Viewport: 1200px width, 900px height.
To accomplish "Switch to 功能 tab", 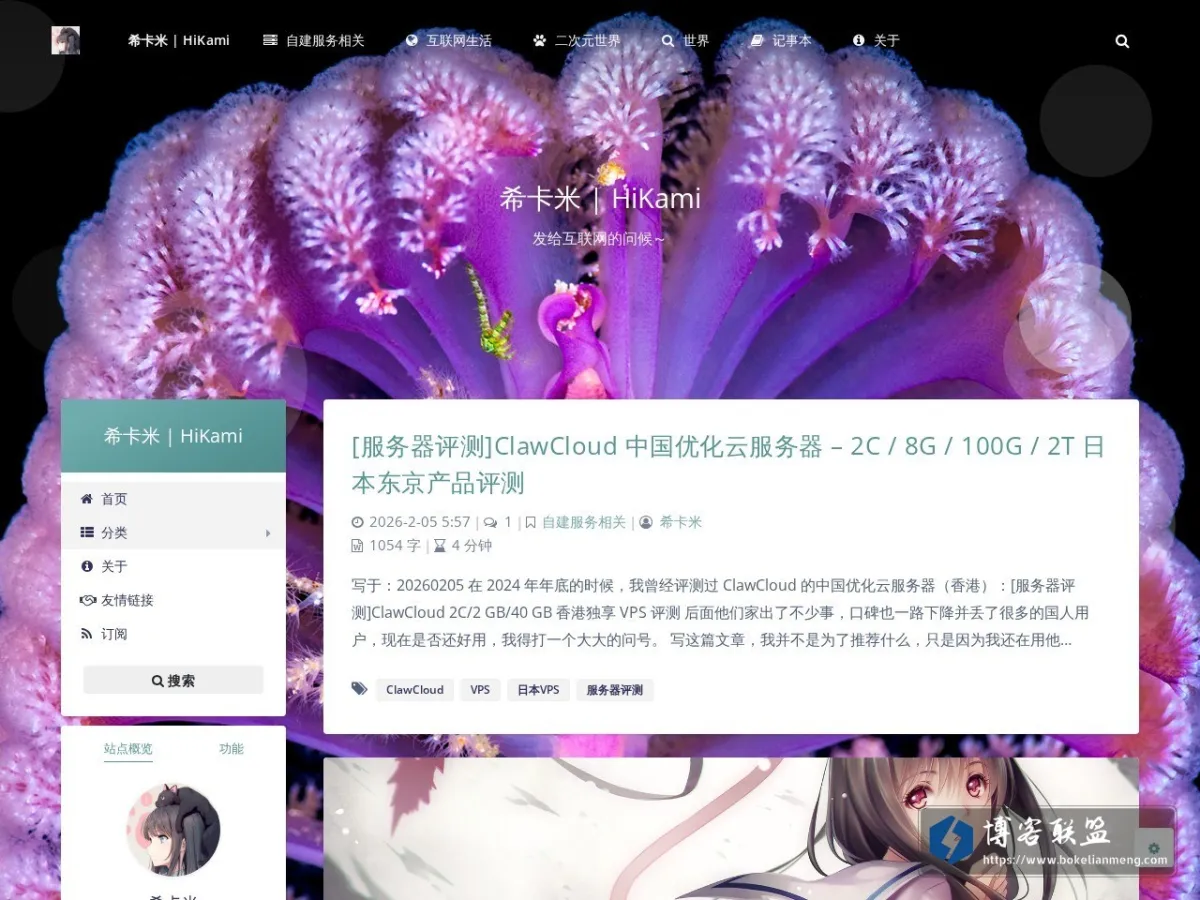I will (231, 749).
